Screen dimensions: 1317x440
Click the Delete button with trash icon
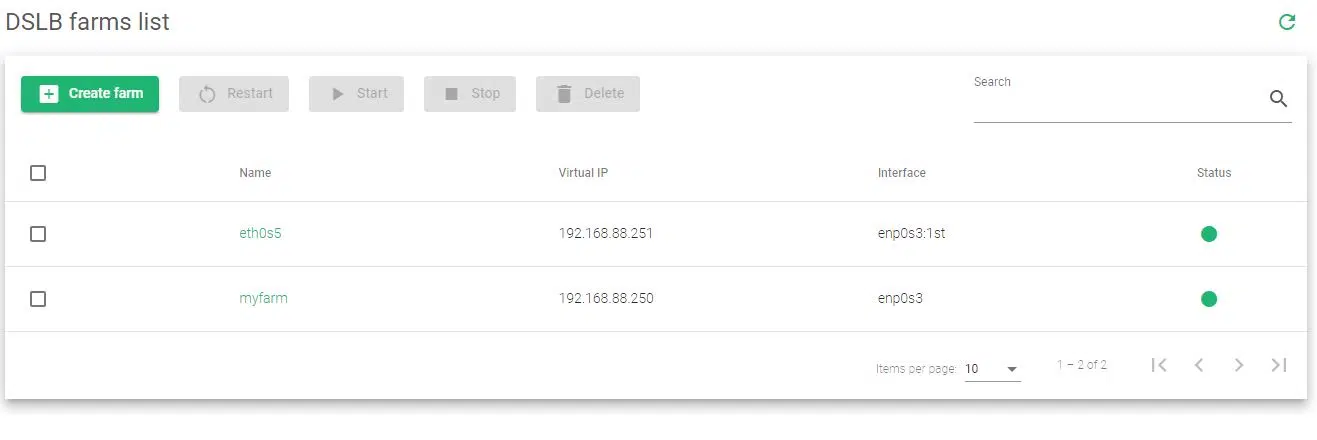(588, 94)
